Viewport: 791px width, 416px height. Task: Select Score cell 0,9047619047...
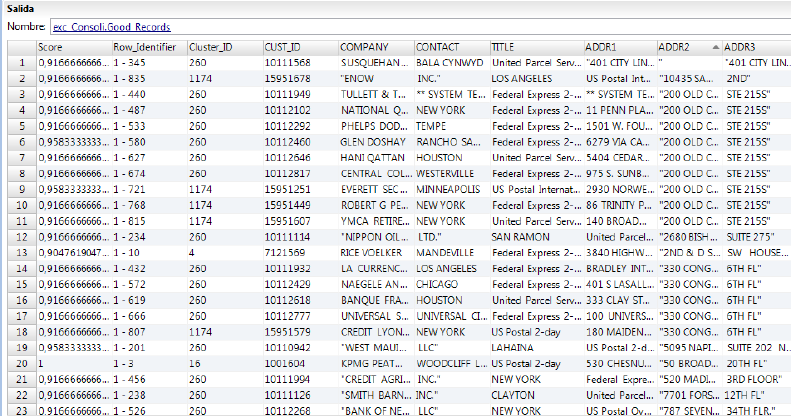point(74,253)
